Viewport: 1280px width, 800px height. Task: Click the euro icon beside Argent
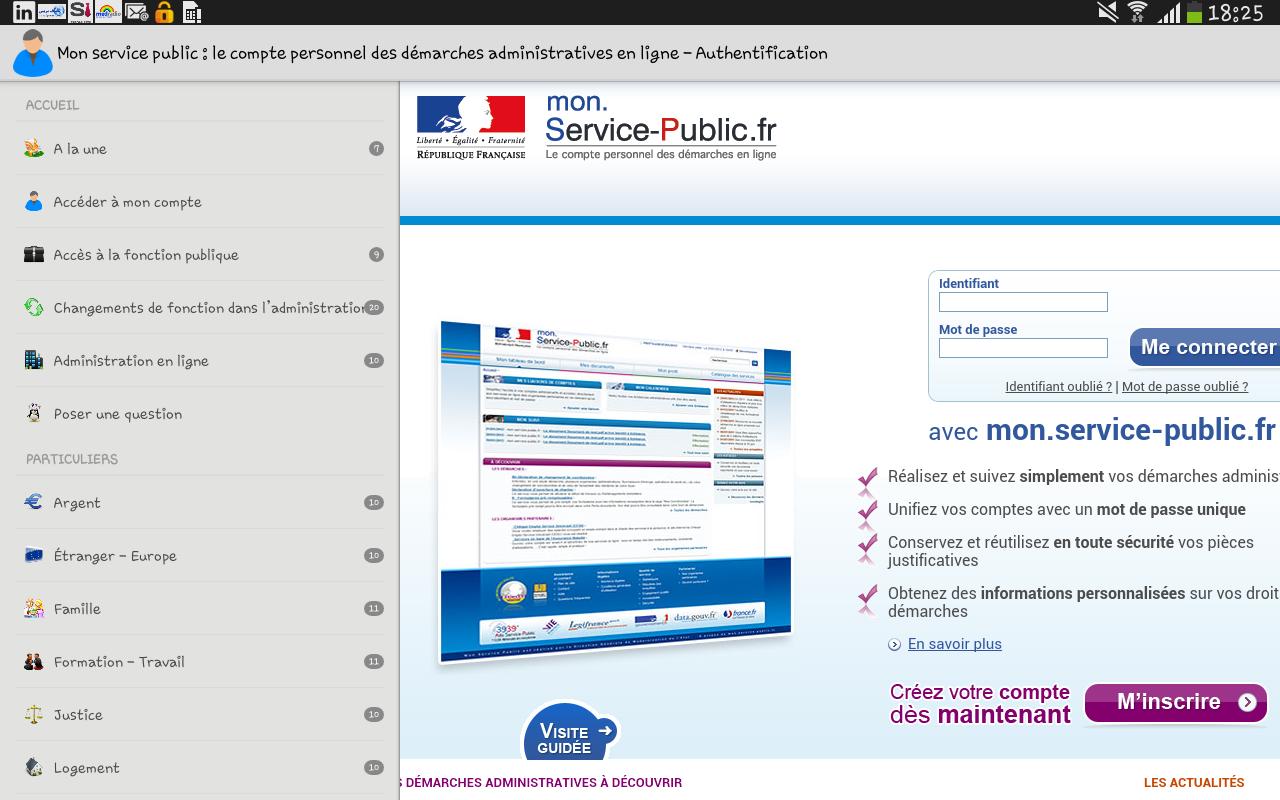(x=33, y=502)
